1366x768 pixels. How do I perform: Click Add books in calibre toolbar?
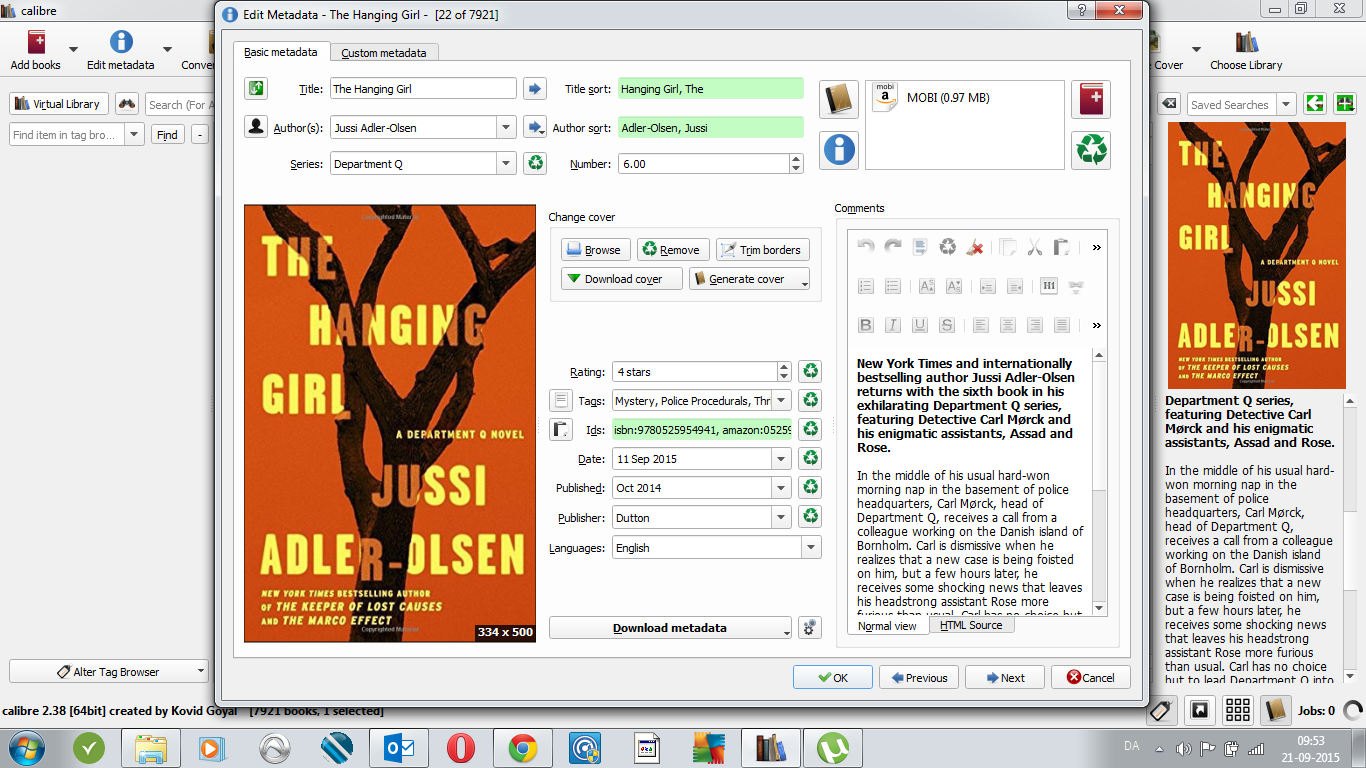tap(36, 49)
